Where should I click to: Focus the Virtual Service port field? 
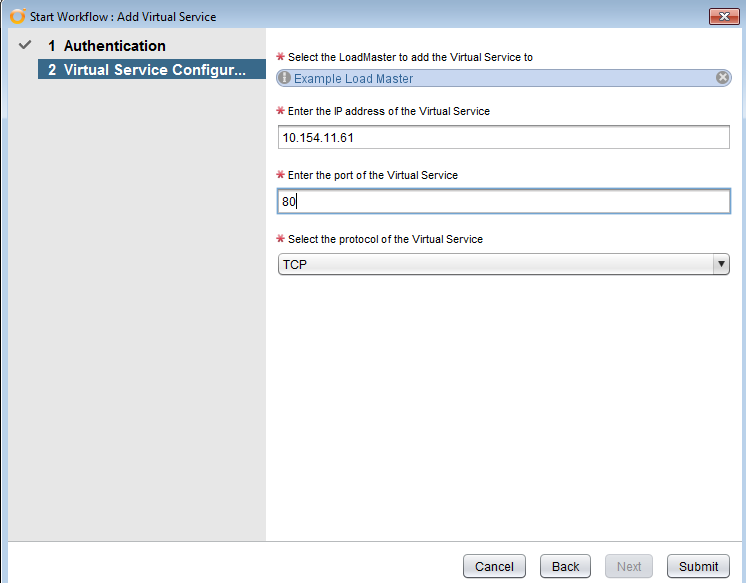pos(503,201)
